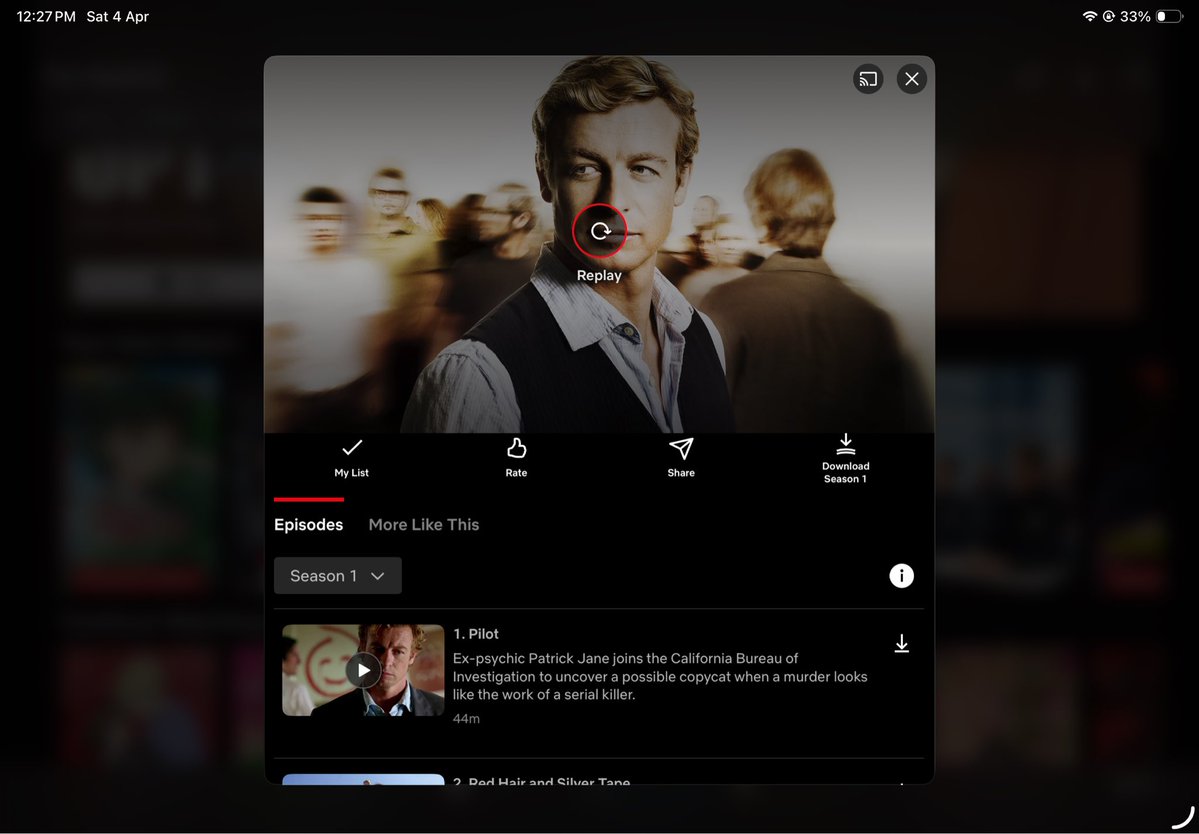Image resolution: width=1199 pixels, height=834 pixels.
Task: Play the Pilot episode thumbnail
Action: click(x=363, y=670)
